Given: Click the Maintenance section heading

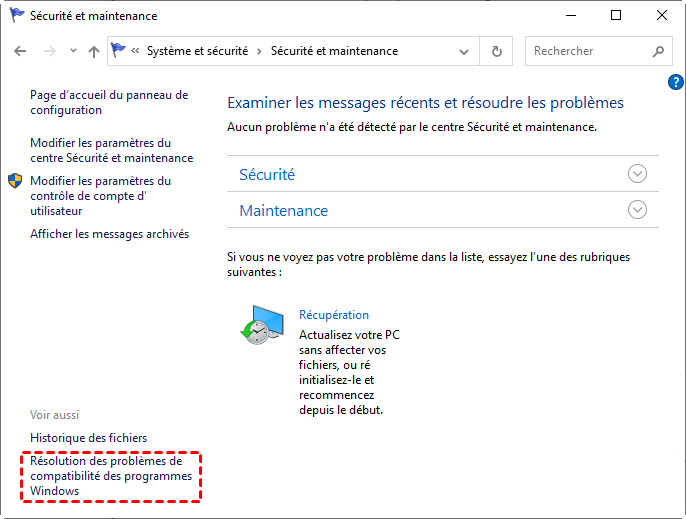Looking at the screenshot, I should click(284, 210).
